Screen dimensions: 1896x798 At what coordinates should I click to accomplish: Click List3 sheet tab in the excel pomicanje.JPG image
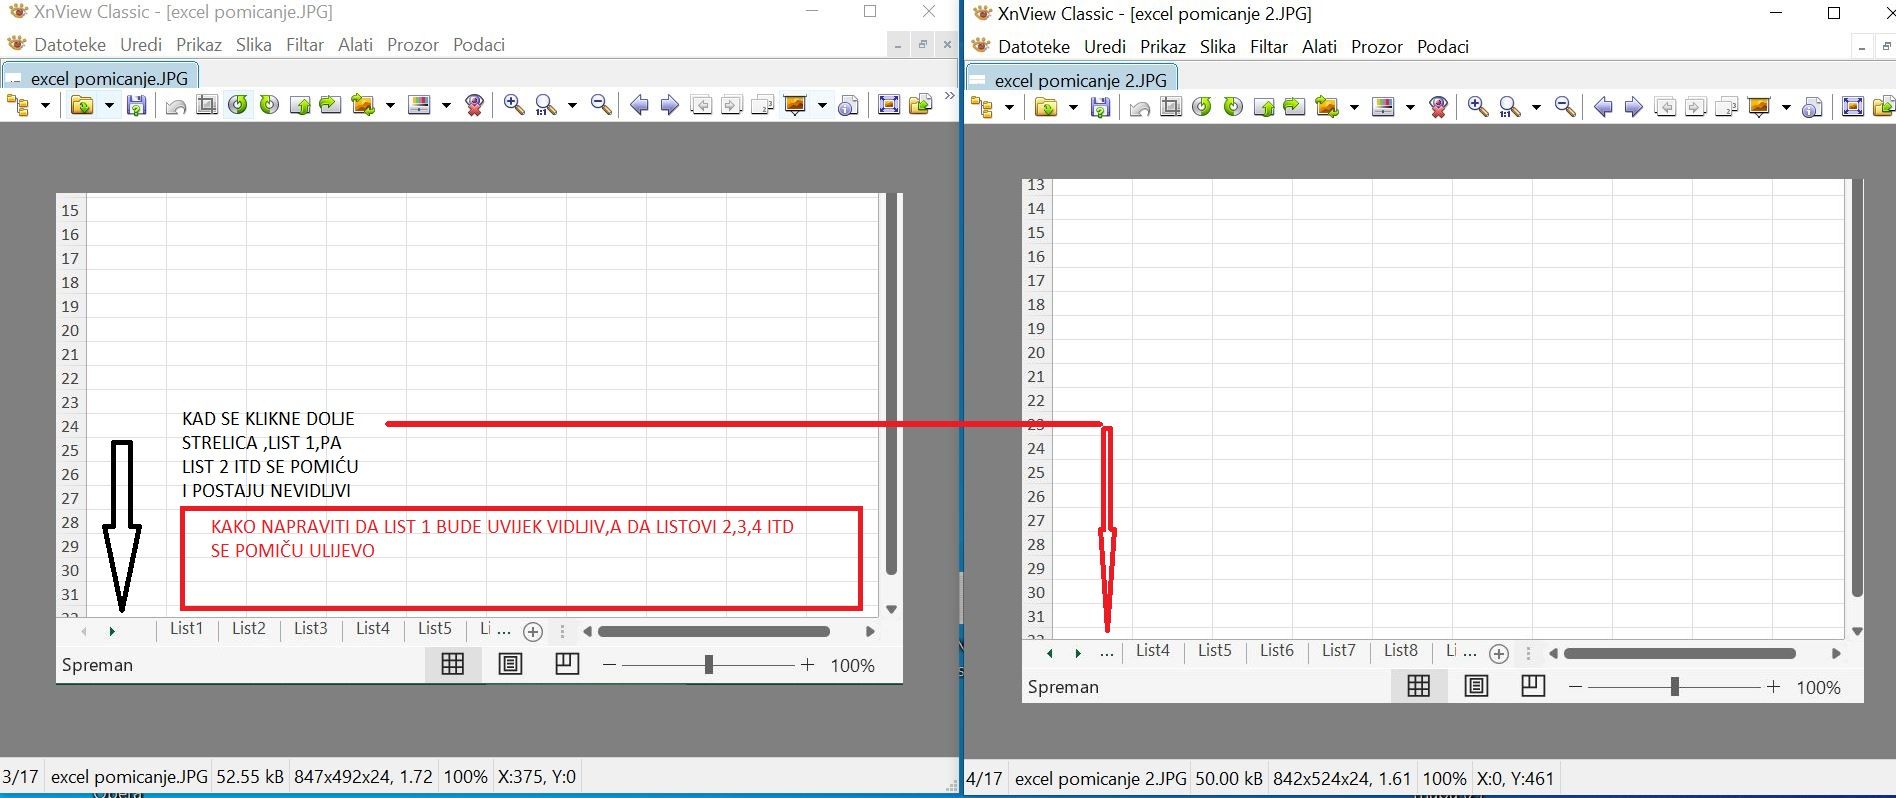[310, 629]
